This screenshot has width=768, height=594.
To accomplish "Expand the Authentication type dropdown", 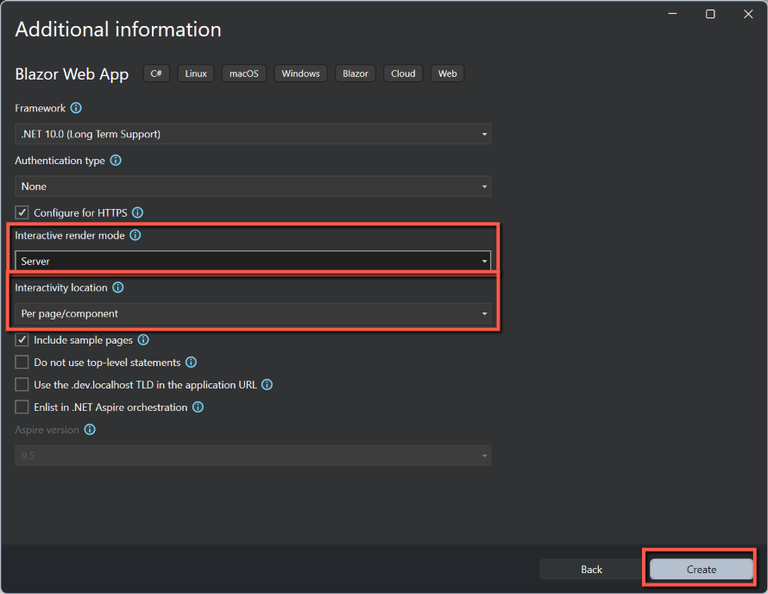I will [253, 186].
